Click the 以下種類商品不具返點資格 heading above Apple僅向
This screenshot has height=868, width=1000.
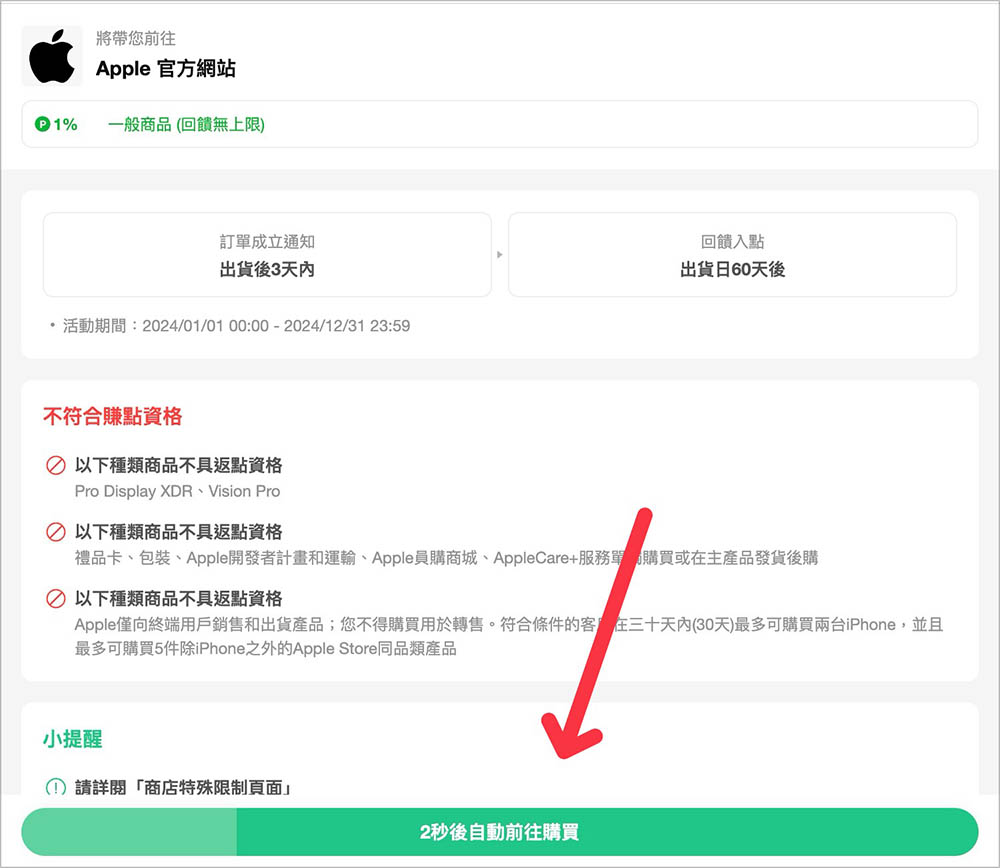pyautogui.click(x=179, y=598)
